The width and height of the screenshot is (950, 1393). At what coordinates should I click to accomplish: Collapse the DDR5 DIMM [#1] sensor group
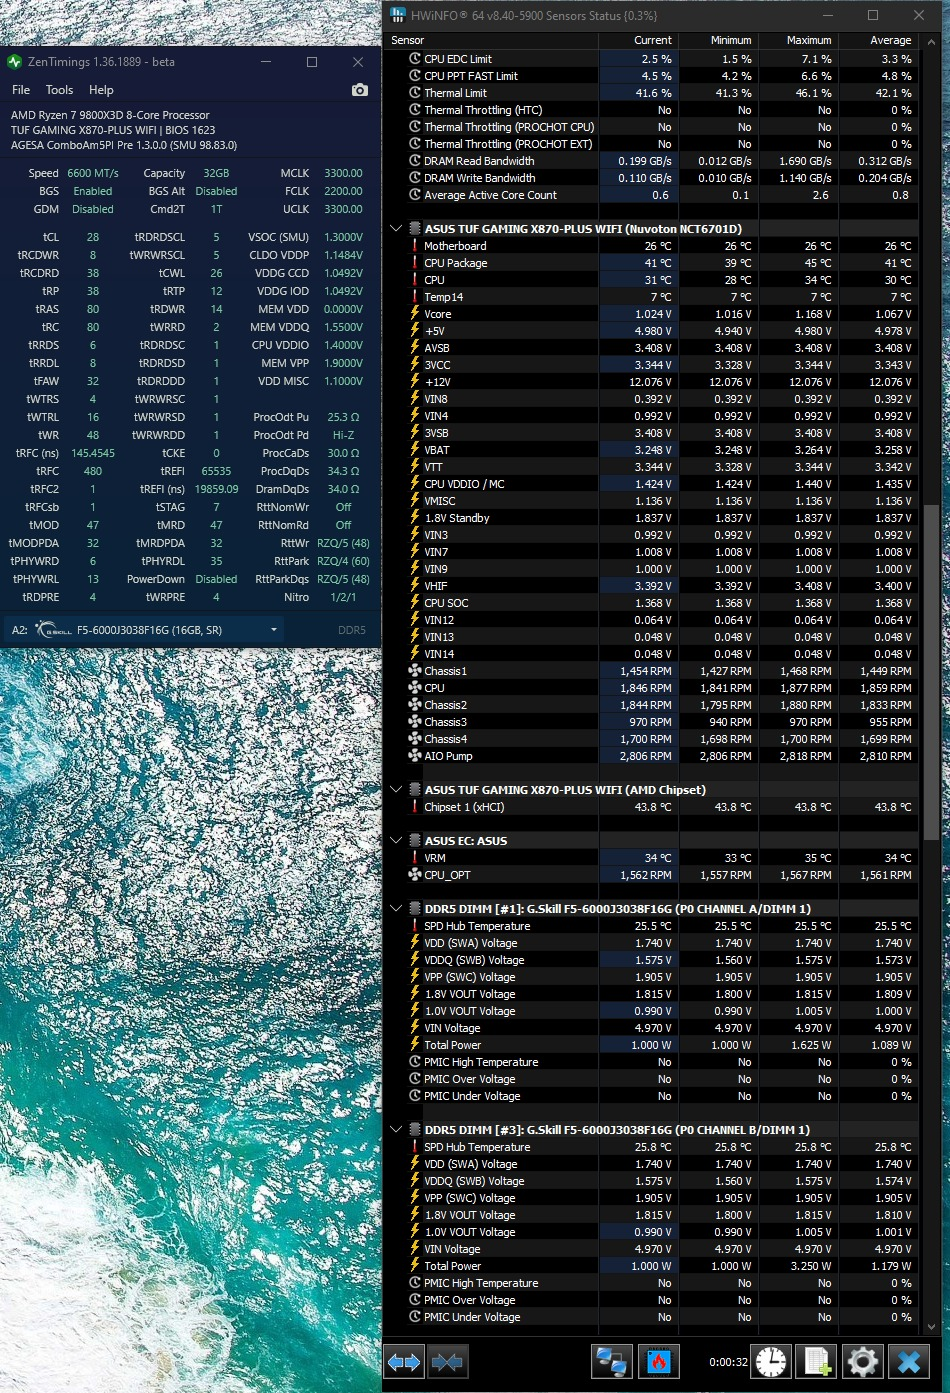point(396,909)
